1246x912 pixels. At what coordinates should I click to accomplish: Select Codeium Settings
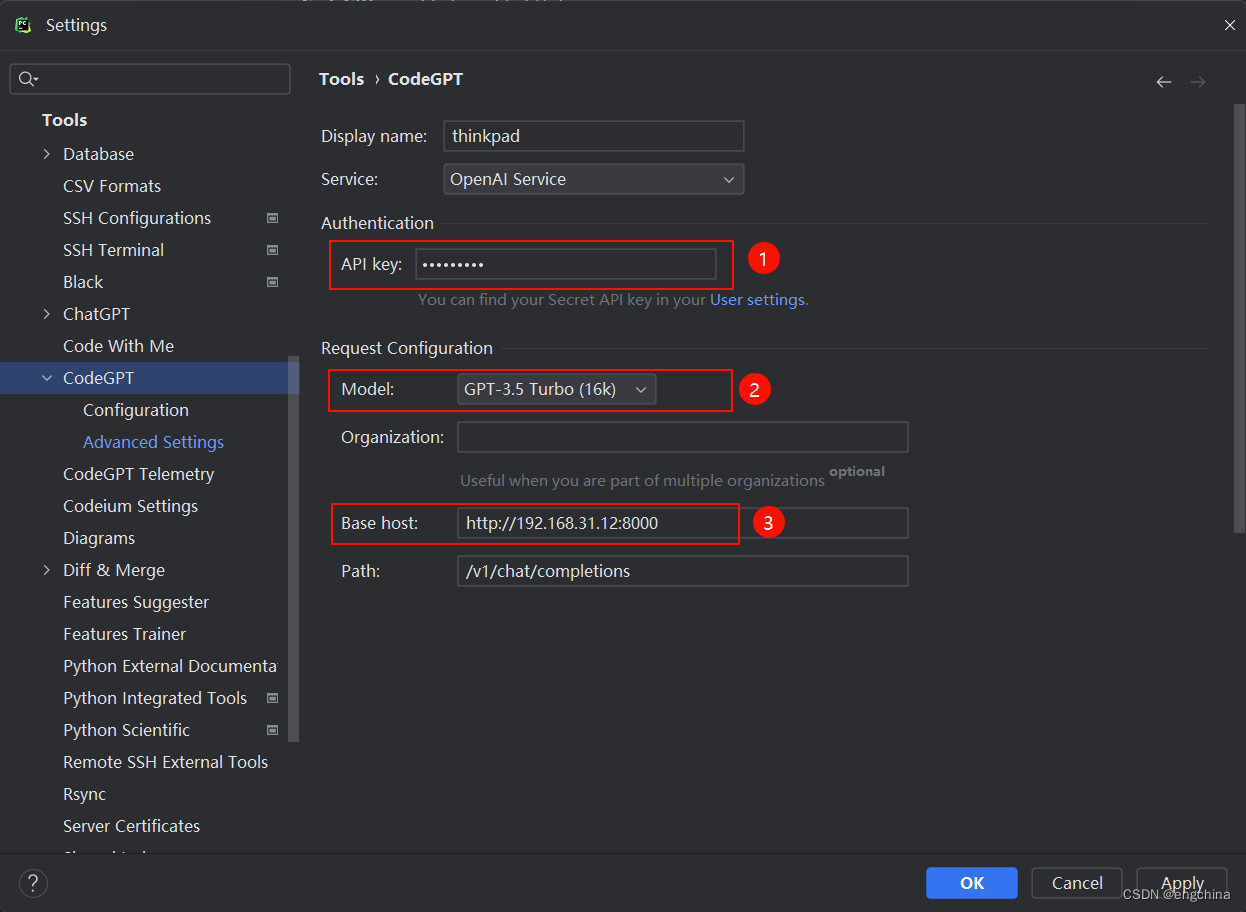pyautogui.click(x=130, y=506)
